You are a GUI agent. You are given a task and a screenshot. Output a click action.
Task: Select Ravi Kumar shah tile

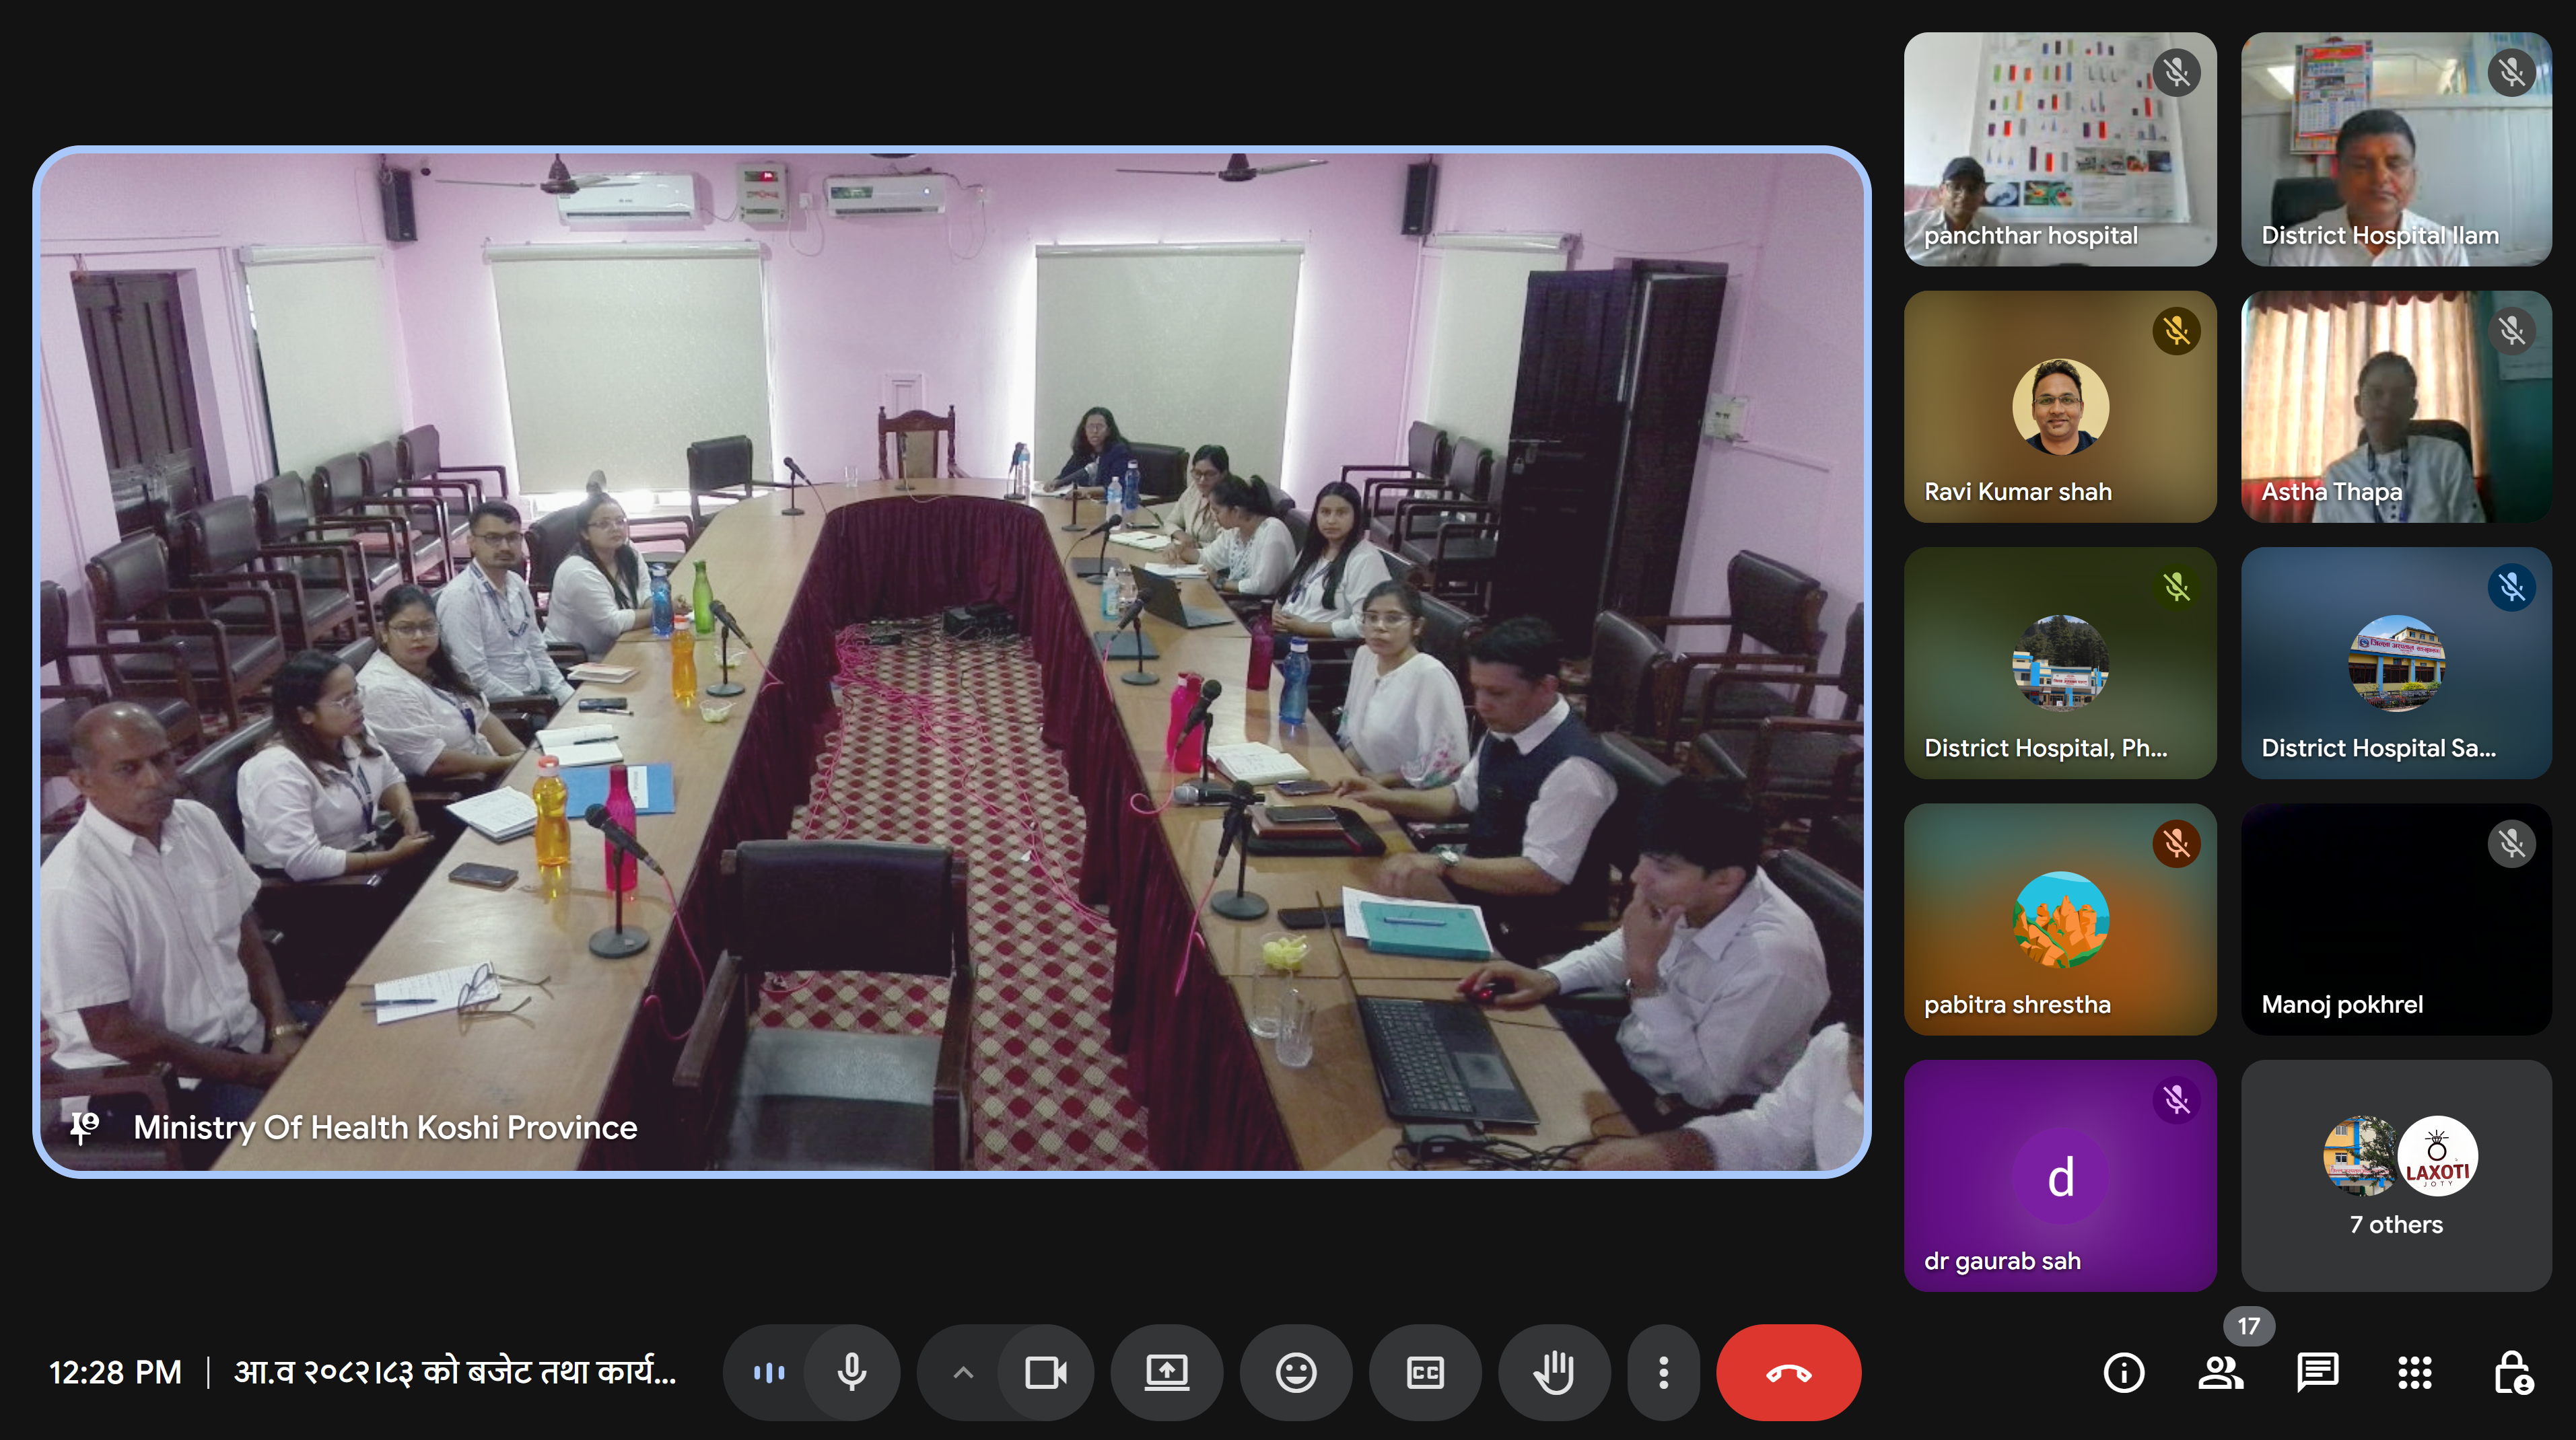(2060, 406)
